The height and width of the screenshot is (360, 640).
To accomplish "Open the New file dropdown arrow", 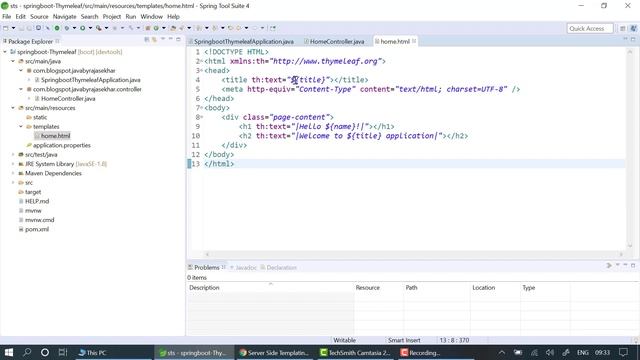I will [13, 28].
